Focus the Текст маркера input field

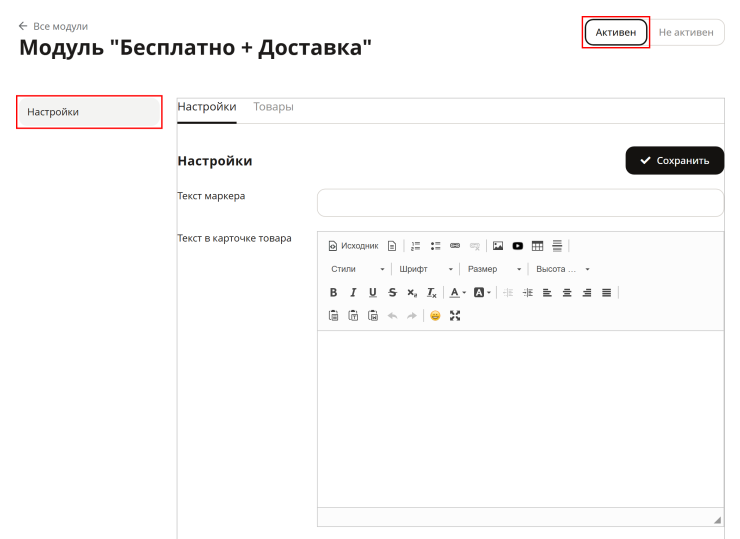click(521, 203)
